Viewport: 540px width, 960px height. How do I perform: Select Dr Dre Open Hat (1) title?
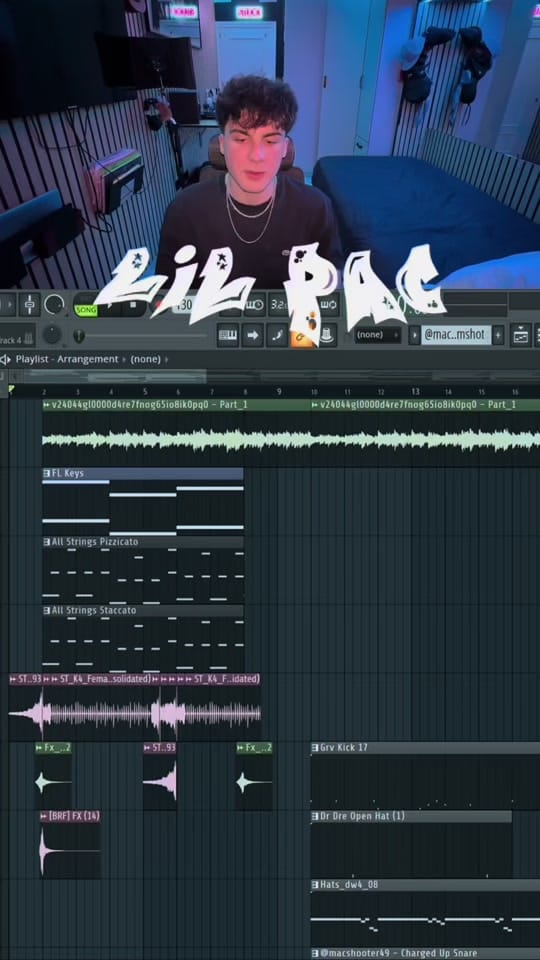pos(362,816)
